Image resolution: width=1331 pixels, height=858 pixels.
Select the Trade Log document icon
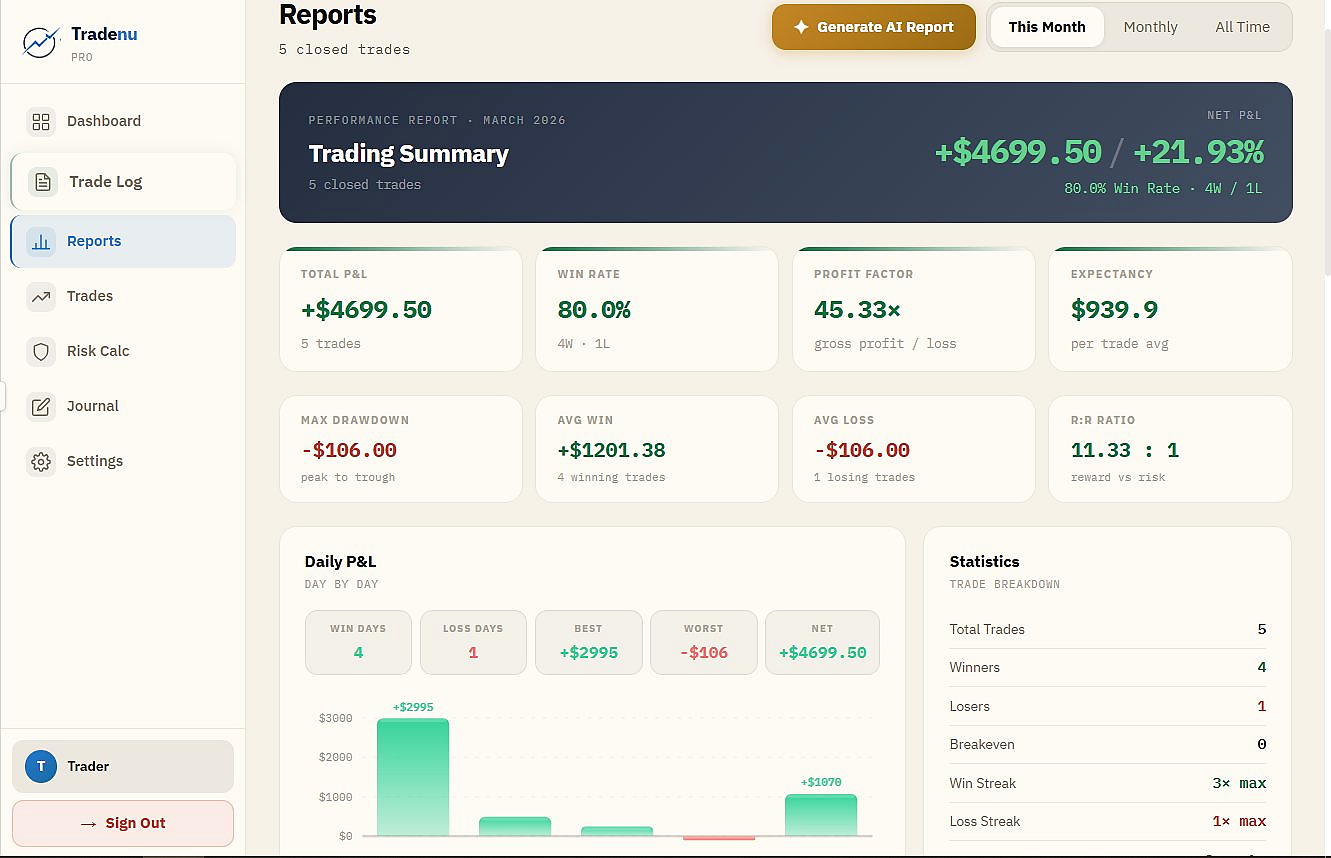point(41,181)
